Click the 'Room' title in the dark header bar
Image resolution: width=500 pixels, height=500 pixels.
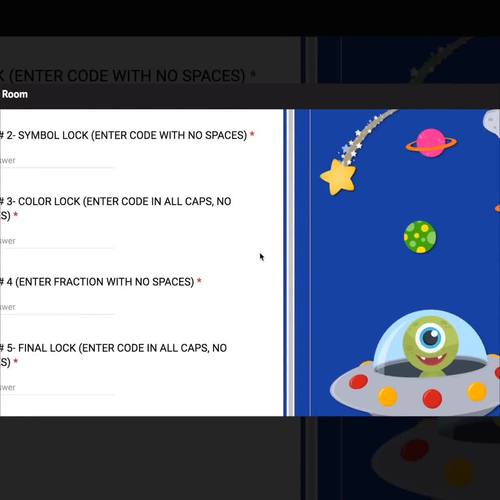coord(15,94)
